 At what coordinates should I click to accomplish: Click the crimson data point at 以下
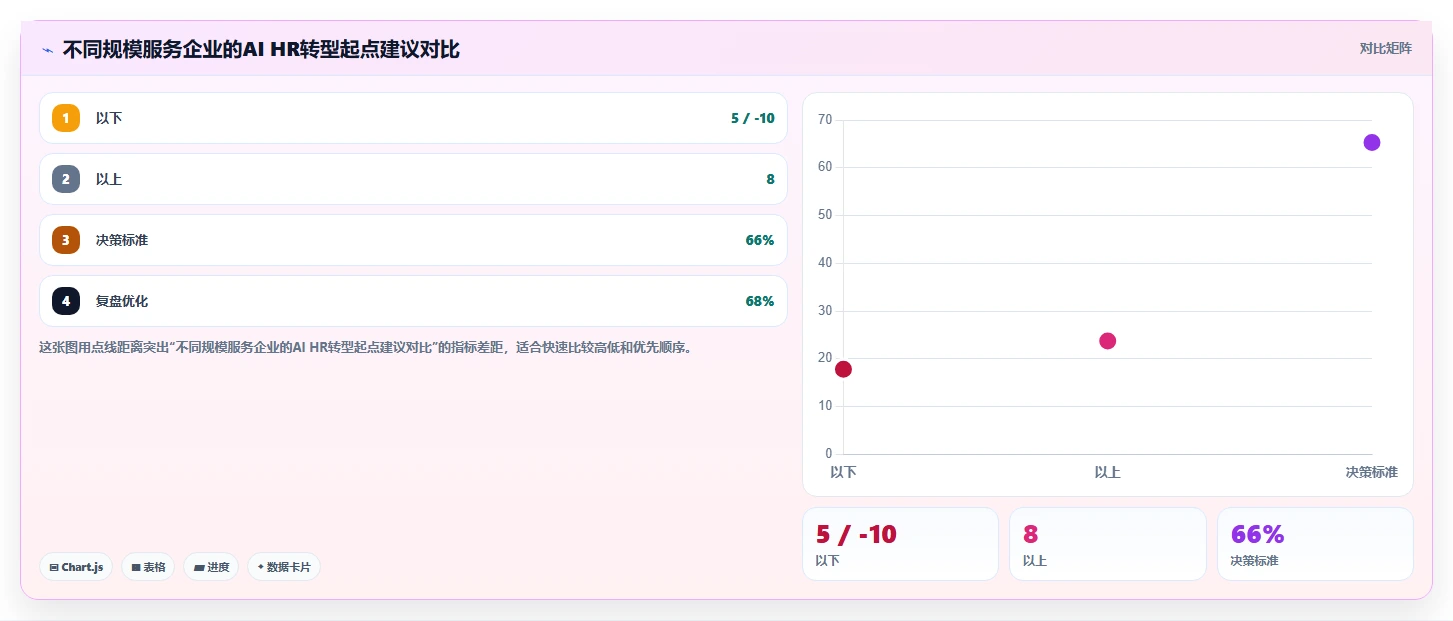[843, 369]
